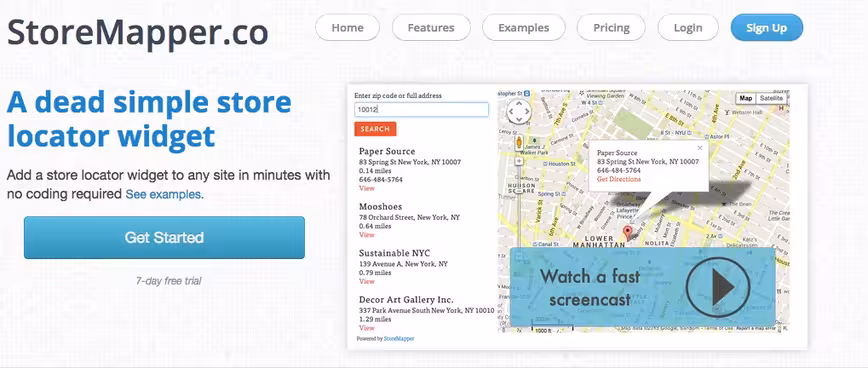Select the Paper Source store name
The width and height of the screenshot is (868, 368).
click(x=387, y=151)
